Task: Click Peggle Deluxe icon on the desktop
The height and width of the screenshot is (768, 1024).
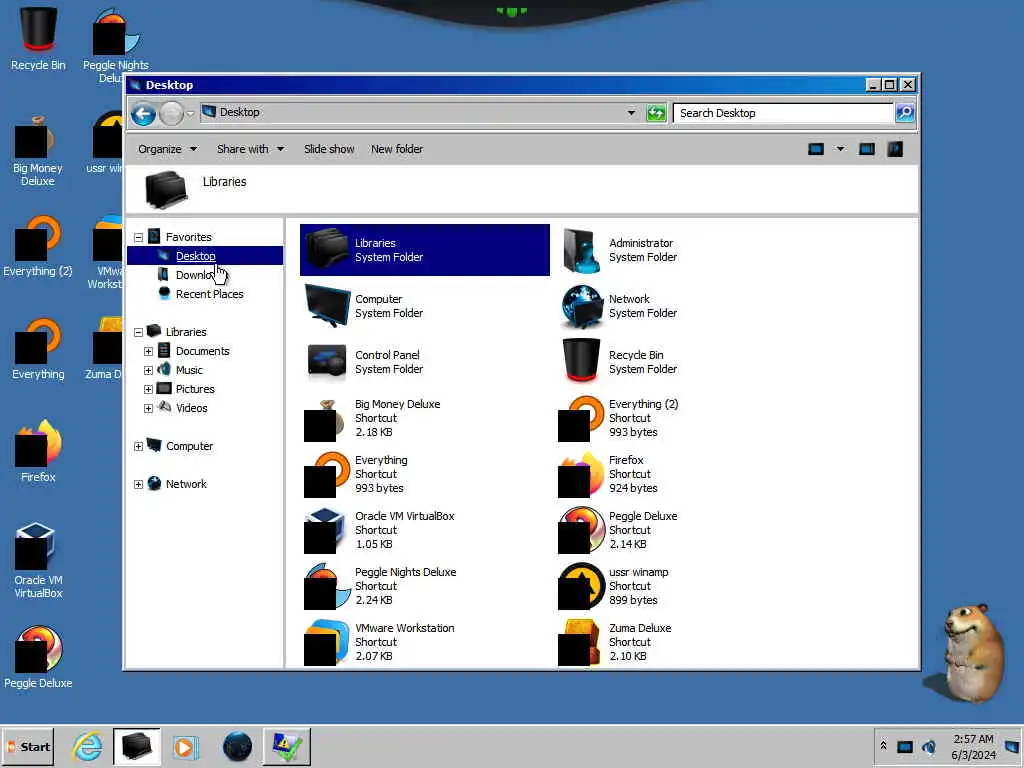Action: [38, 657]
